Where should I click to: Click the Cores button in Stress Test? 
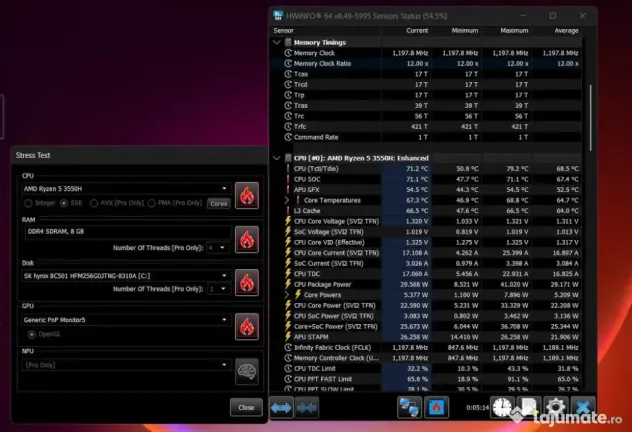(218, 204)
